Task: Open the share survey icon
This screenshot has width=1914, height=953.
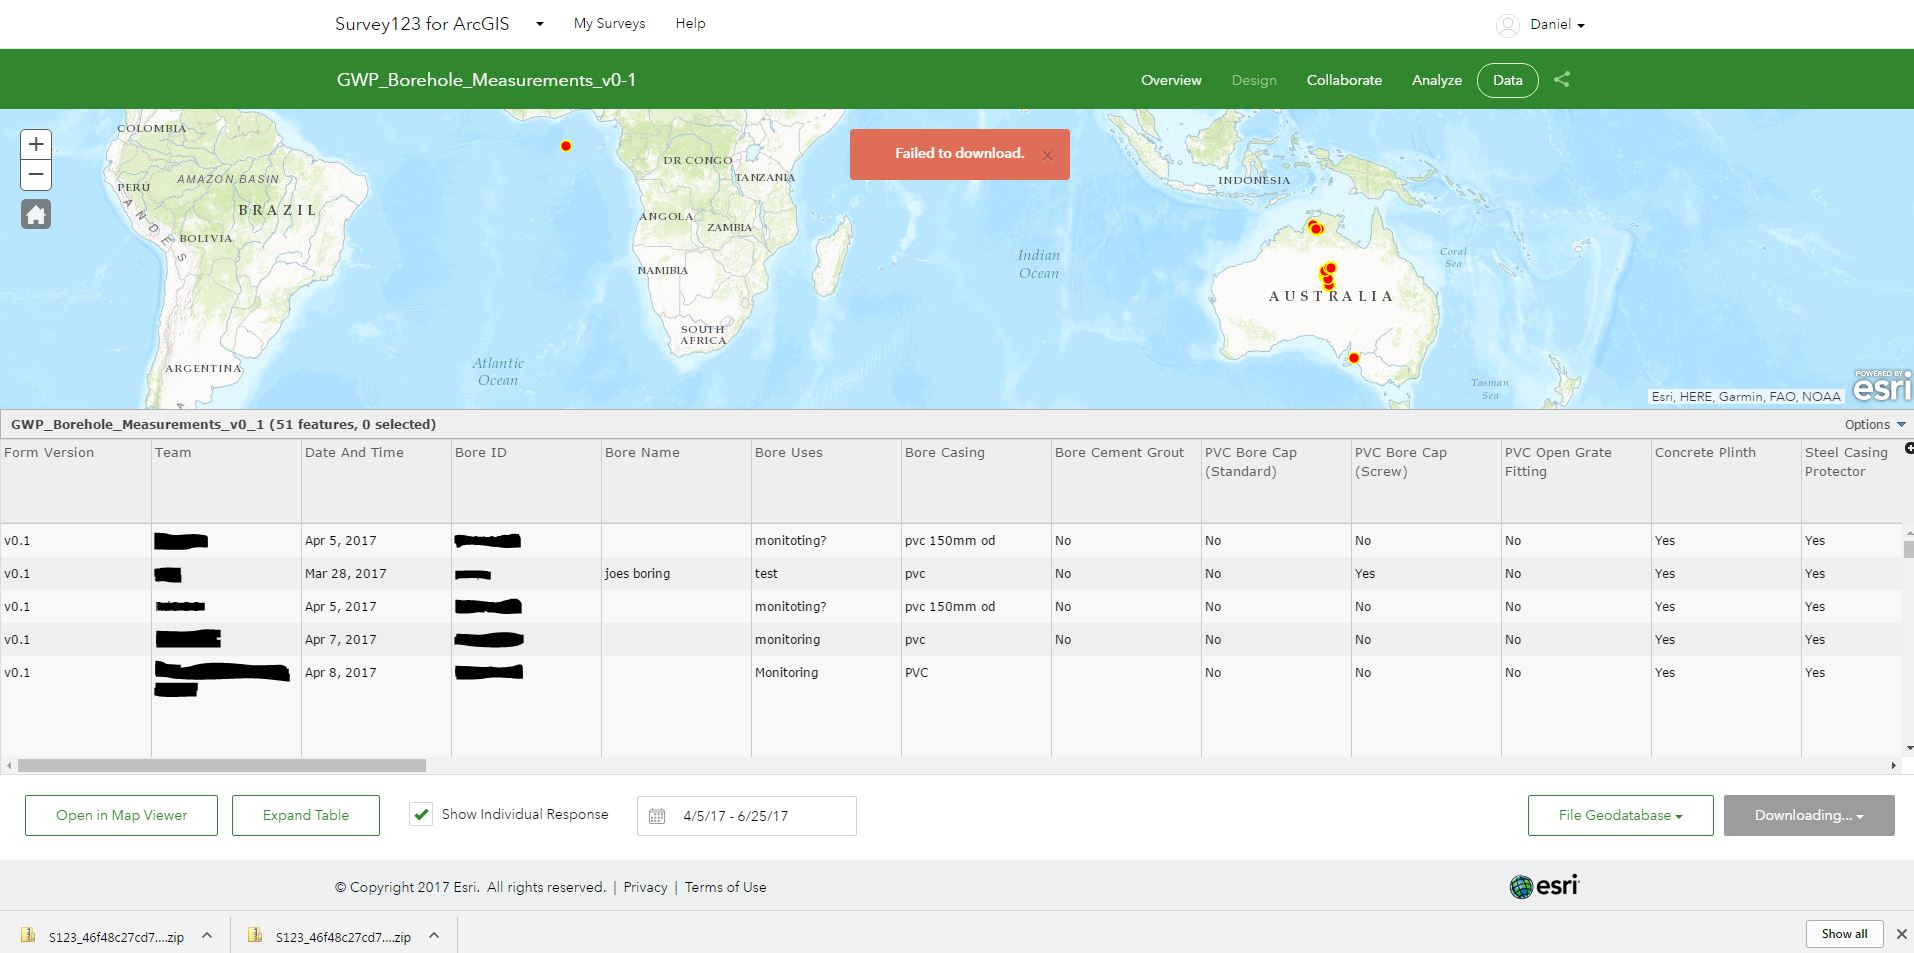Action: (x=1561, y=80)
